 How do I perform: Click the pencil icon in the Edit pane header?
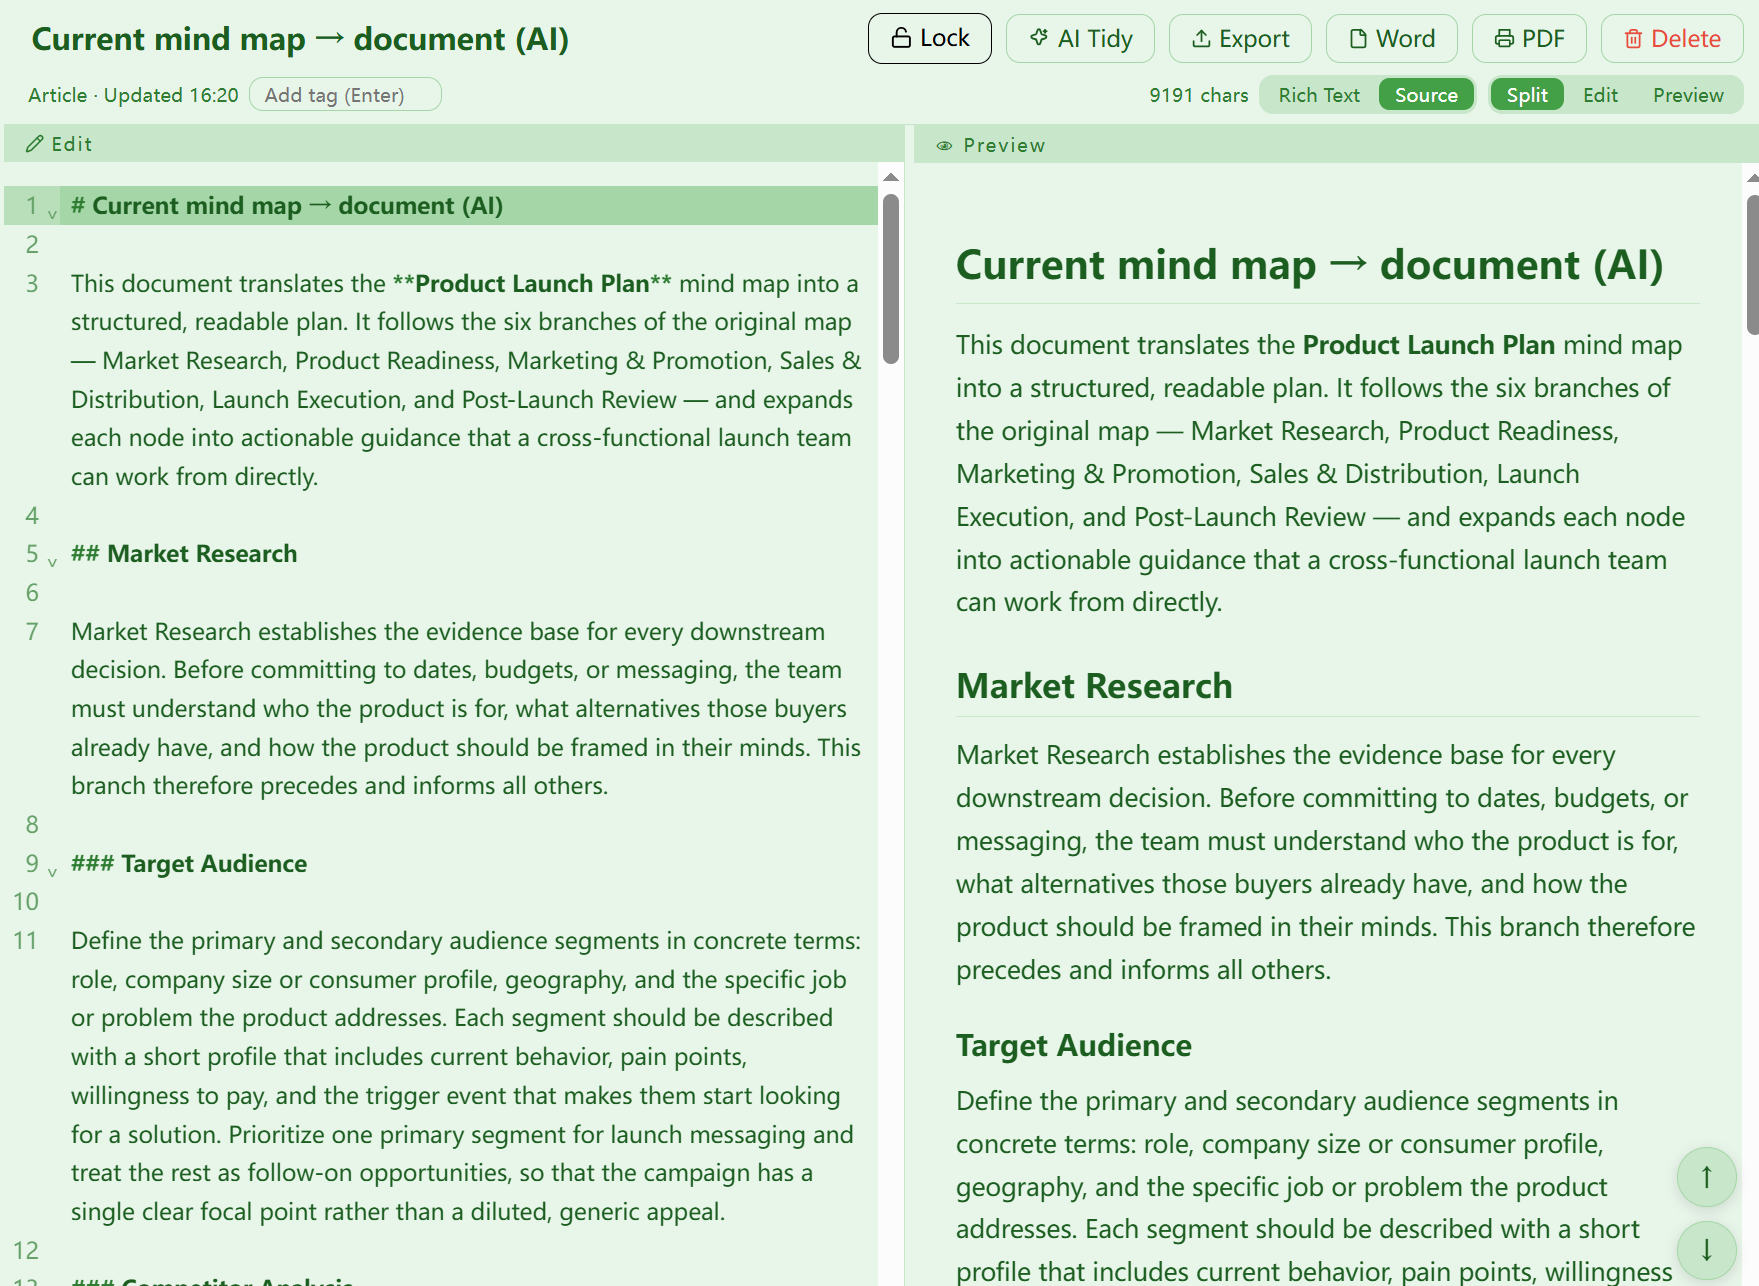click(x=35, y=144)
